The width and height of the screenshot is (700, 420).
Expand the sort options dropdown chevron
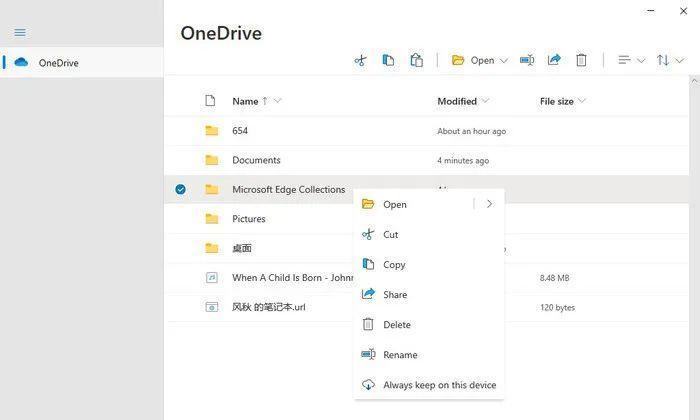[x=679, y=61]
